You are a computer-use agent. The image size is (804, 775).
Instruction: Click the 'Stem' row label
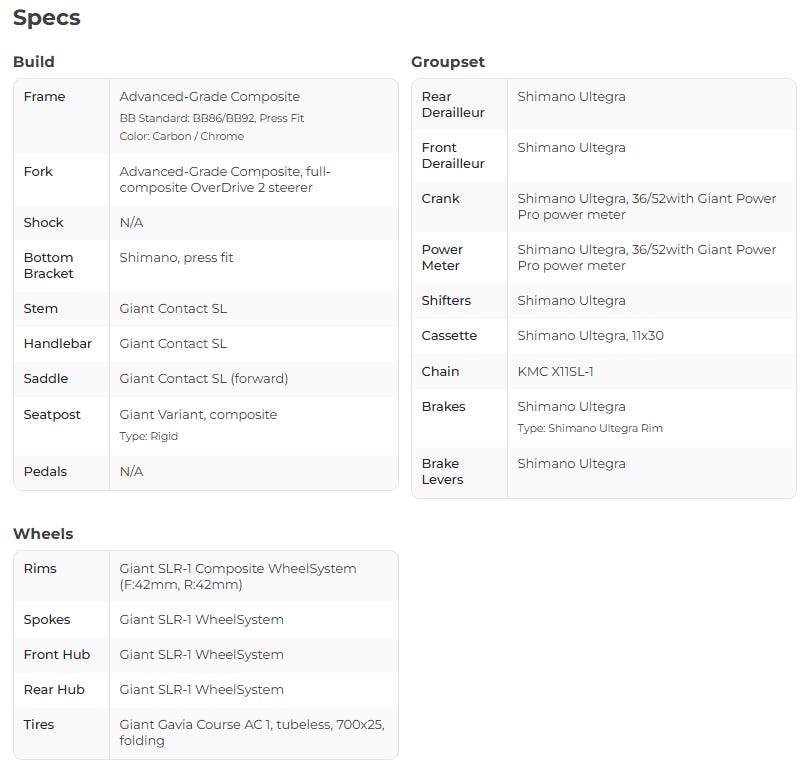[41, 309]
